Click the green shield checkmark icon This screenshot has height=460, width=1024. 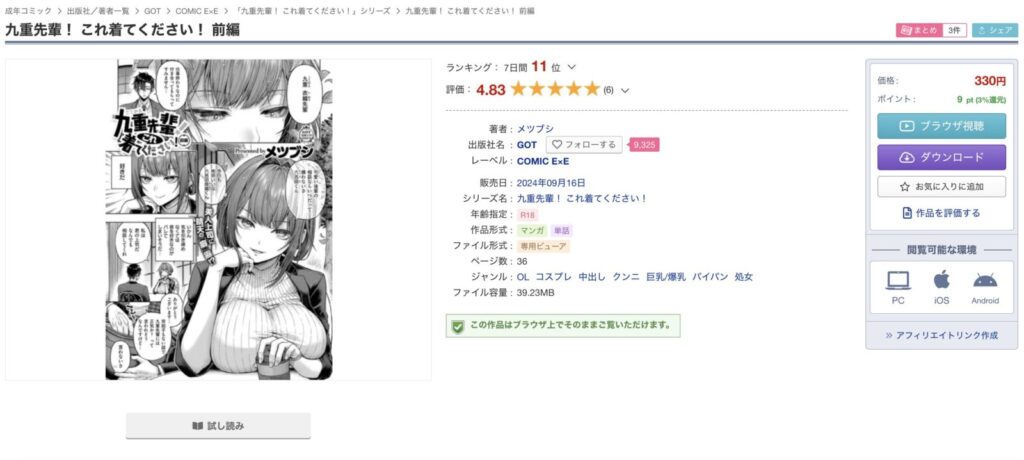pyautogui.click(x=458, y=325)
